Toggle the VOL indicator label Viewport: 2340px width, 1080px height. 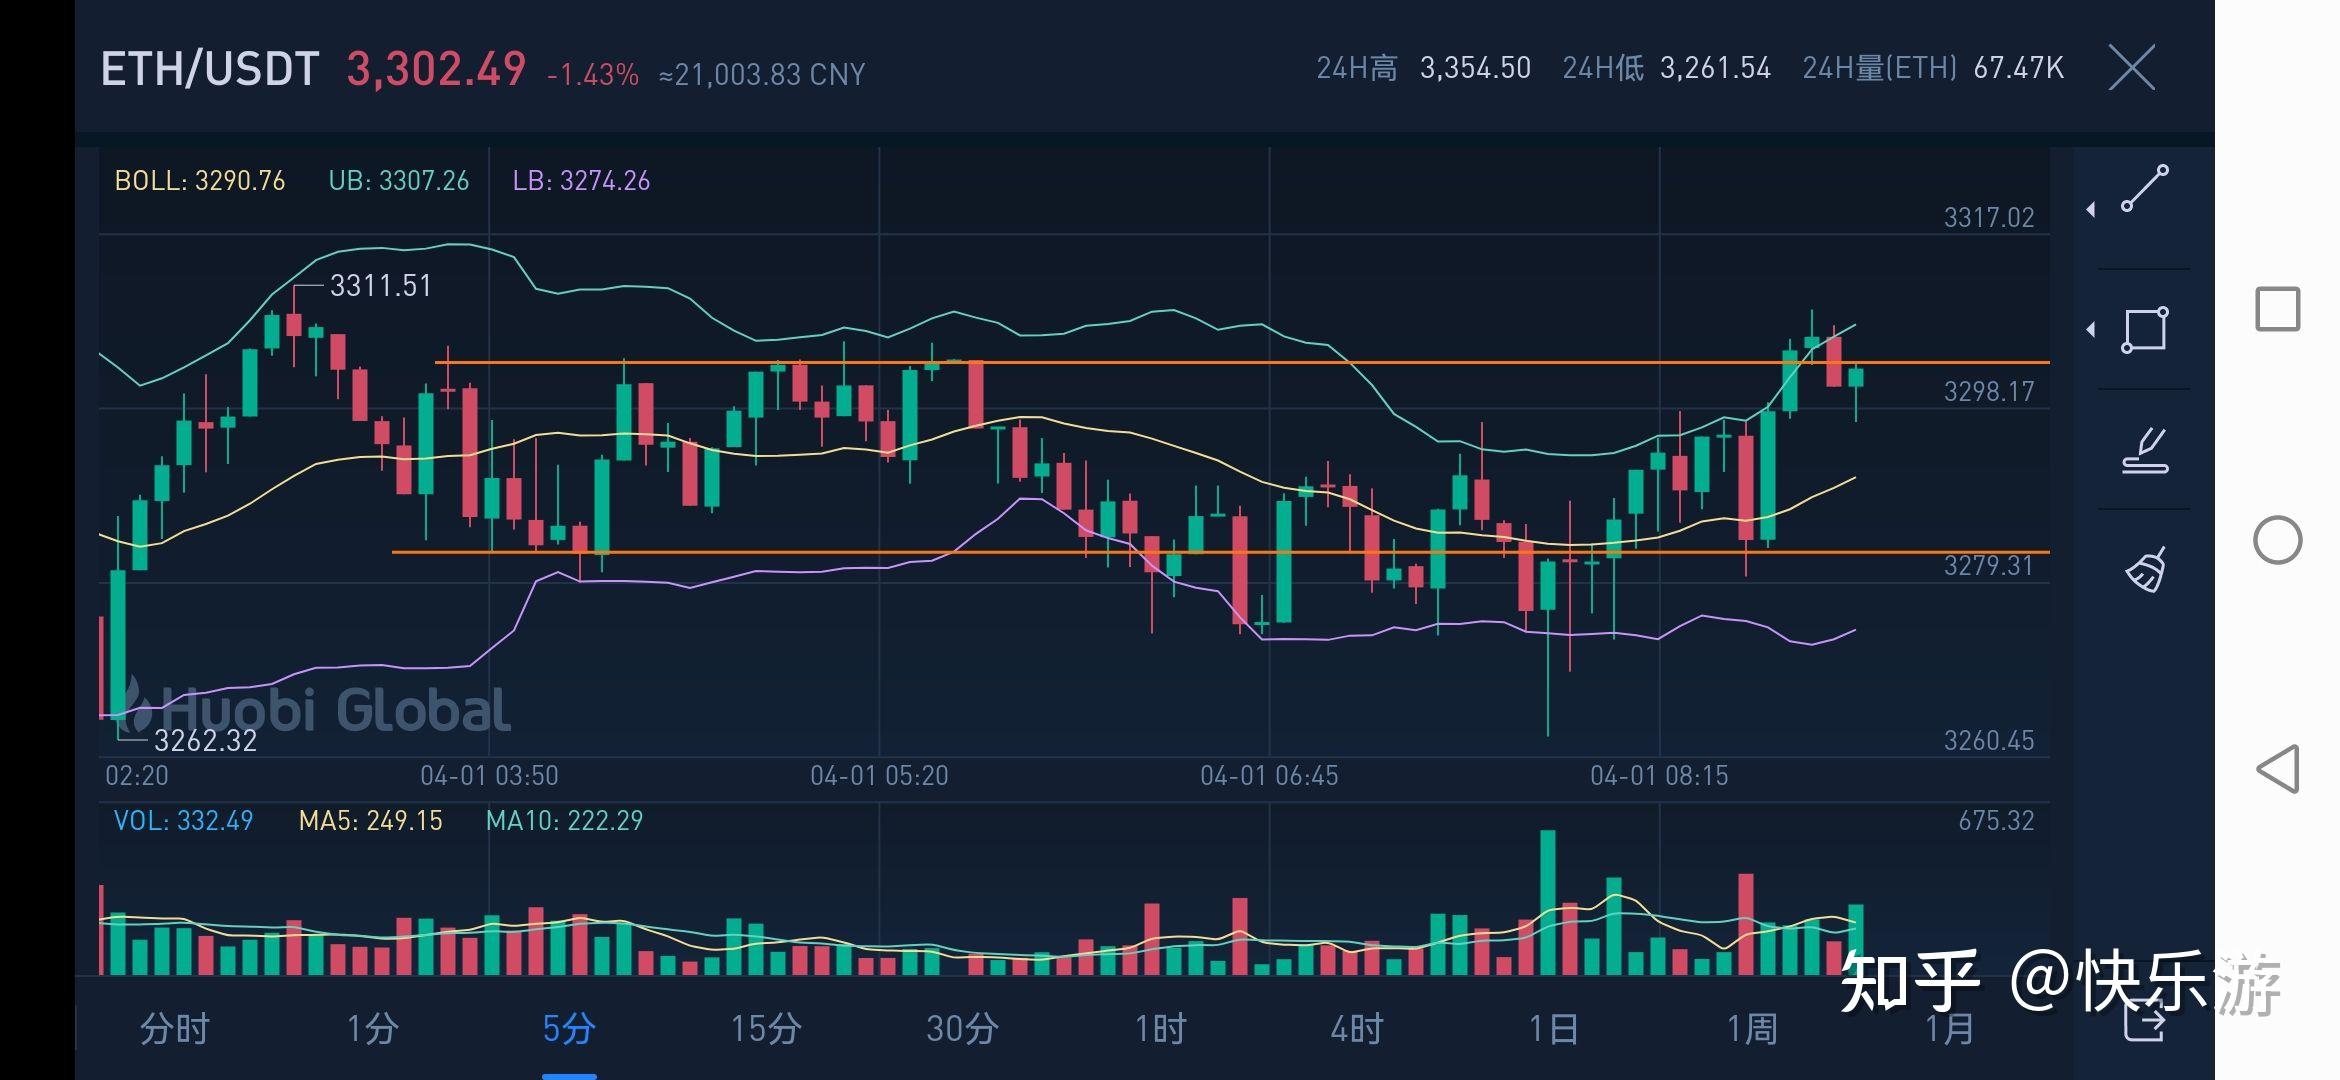coord(185,820)
